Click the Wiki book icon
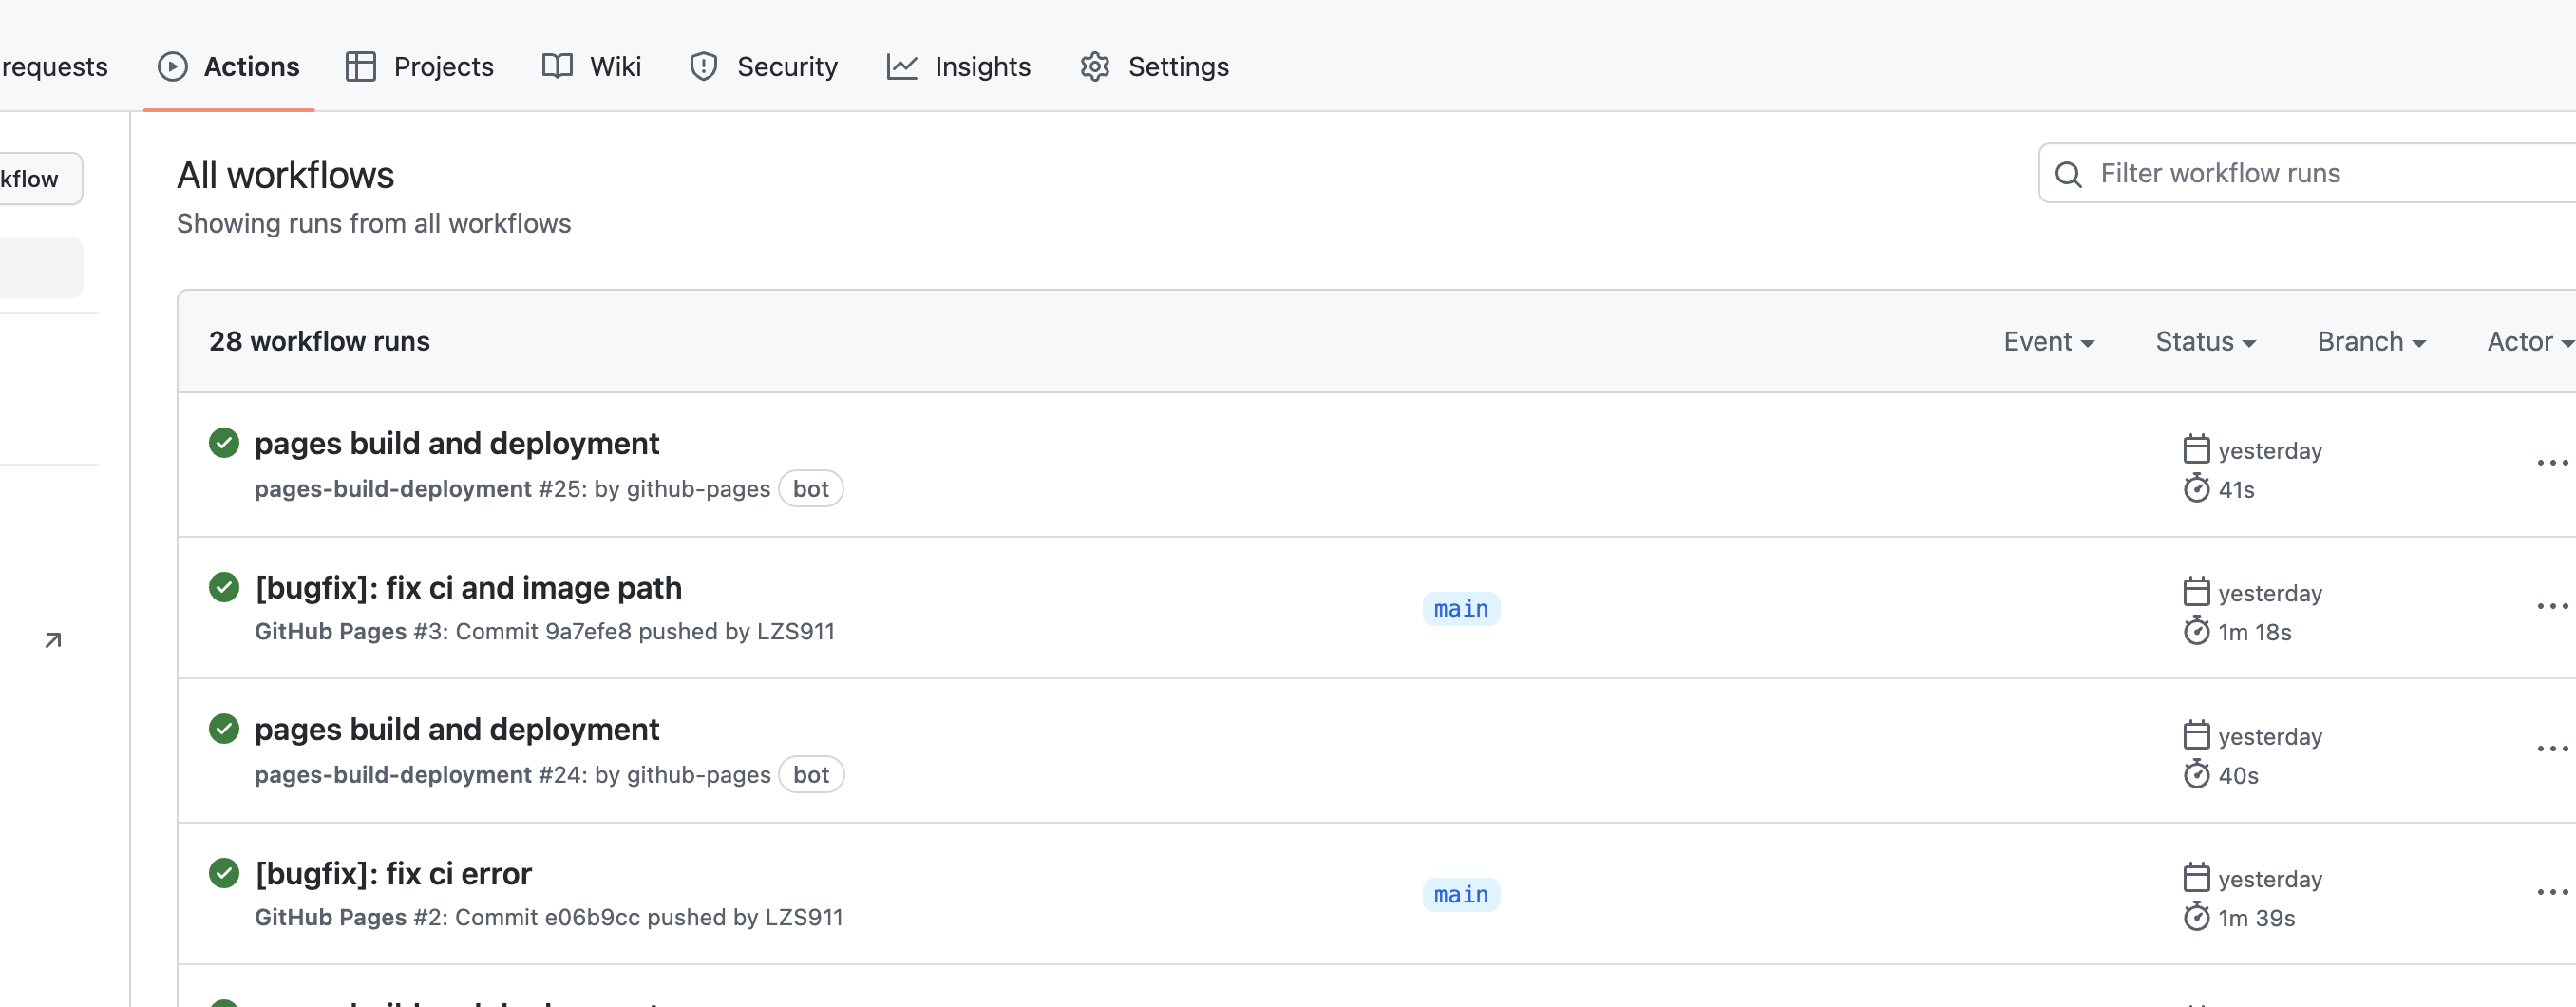The width and height of the screenshot is (2576, 1007). point(557,66)
